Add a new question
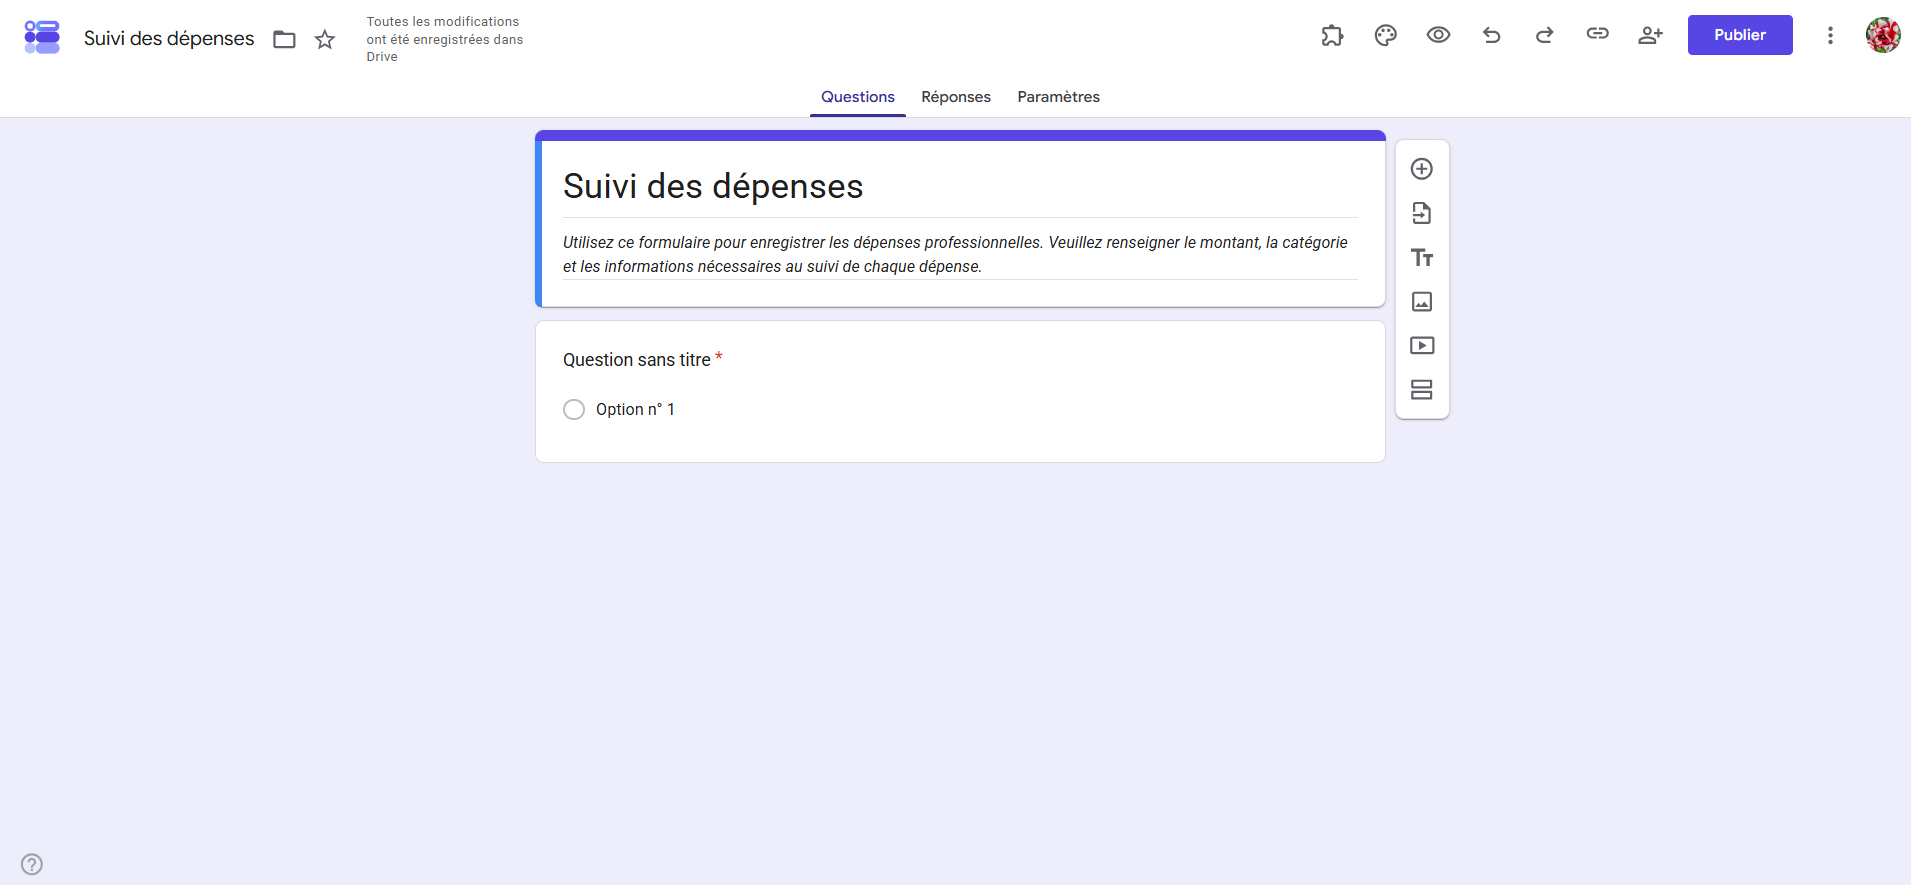 pos(1422,169)
